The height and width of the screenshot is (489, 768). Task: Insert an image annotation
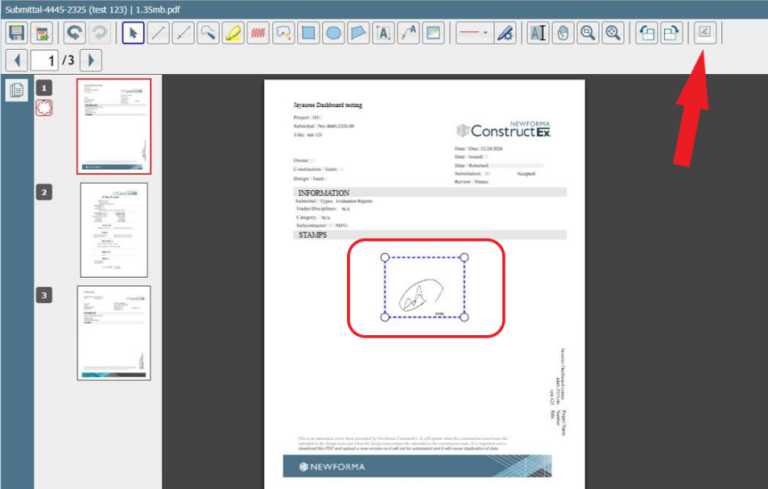click(433, 33)
